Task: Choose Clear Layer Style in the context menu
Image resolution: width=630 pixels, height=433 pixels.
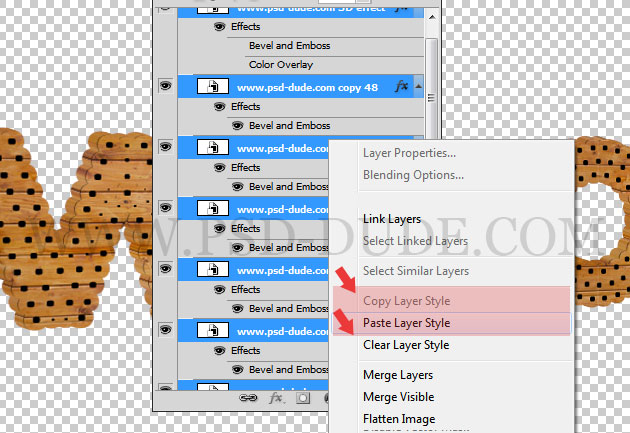Action: (406, 345)
